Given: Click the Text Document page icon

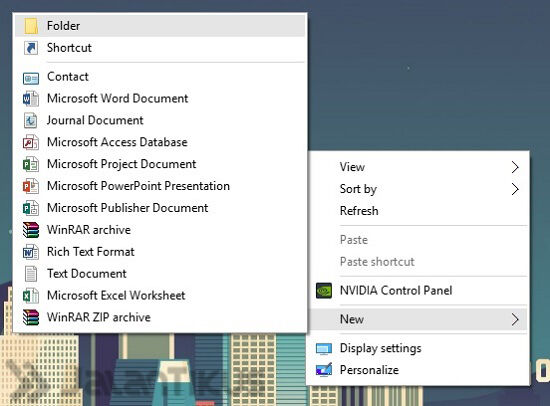Looking at the screenshot, I should (31, 274).
